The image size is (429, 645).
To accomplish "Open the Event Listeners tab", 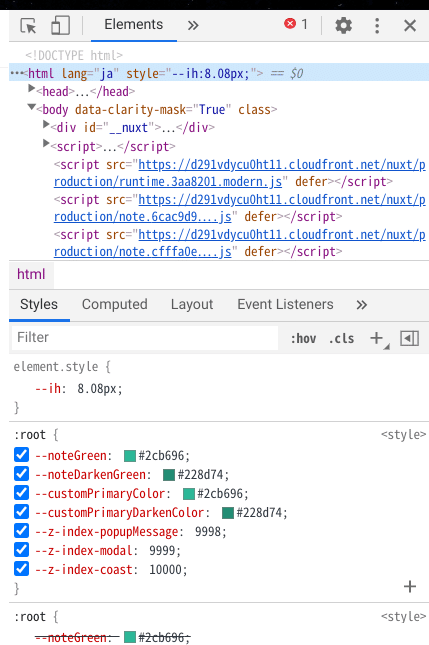I will coord(285,304).
